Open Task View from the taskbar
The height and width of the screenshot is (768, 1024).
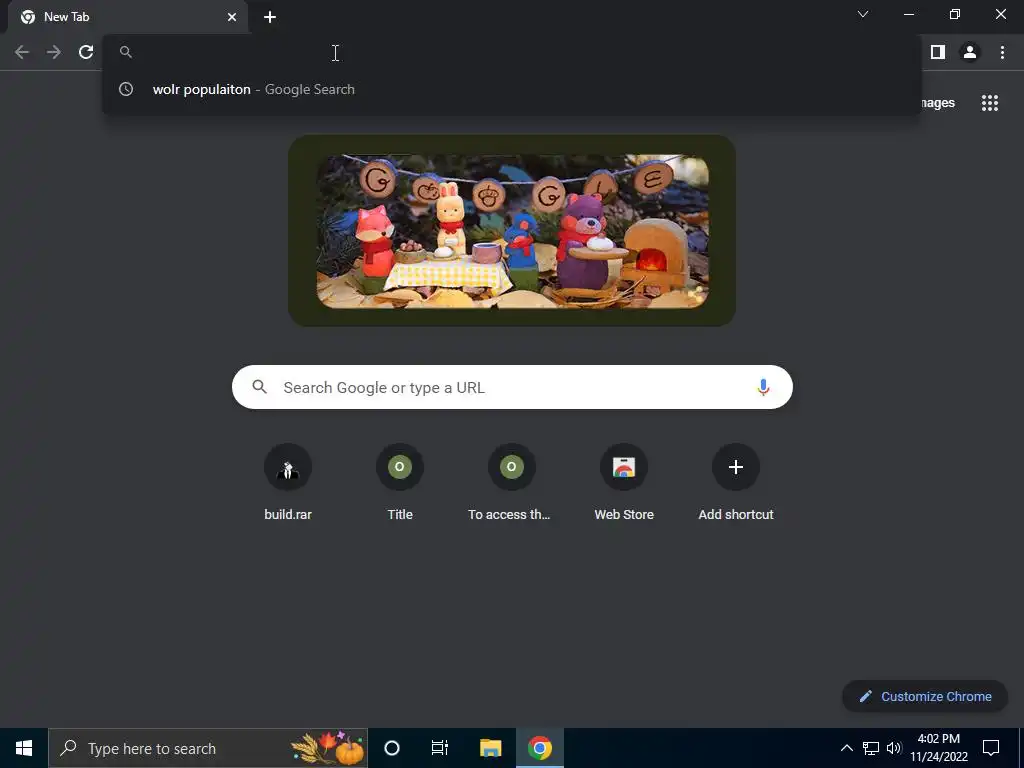[x=440, y=748]
